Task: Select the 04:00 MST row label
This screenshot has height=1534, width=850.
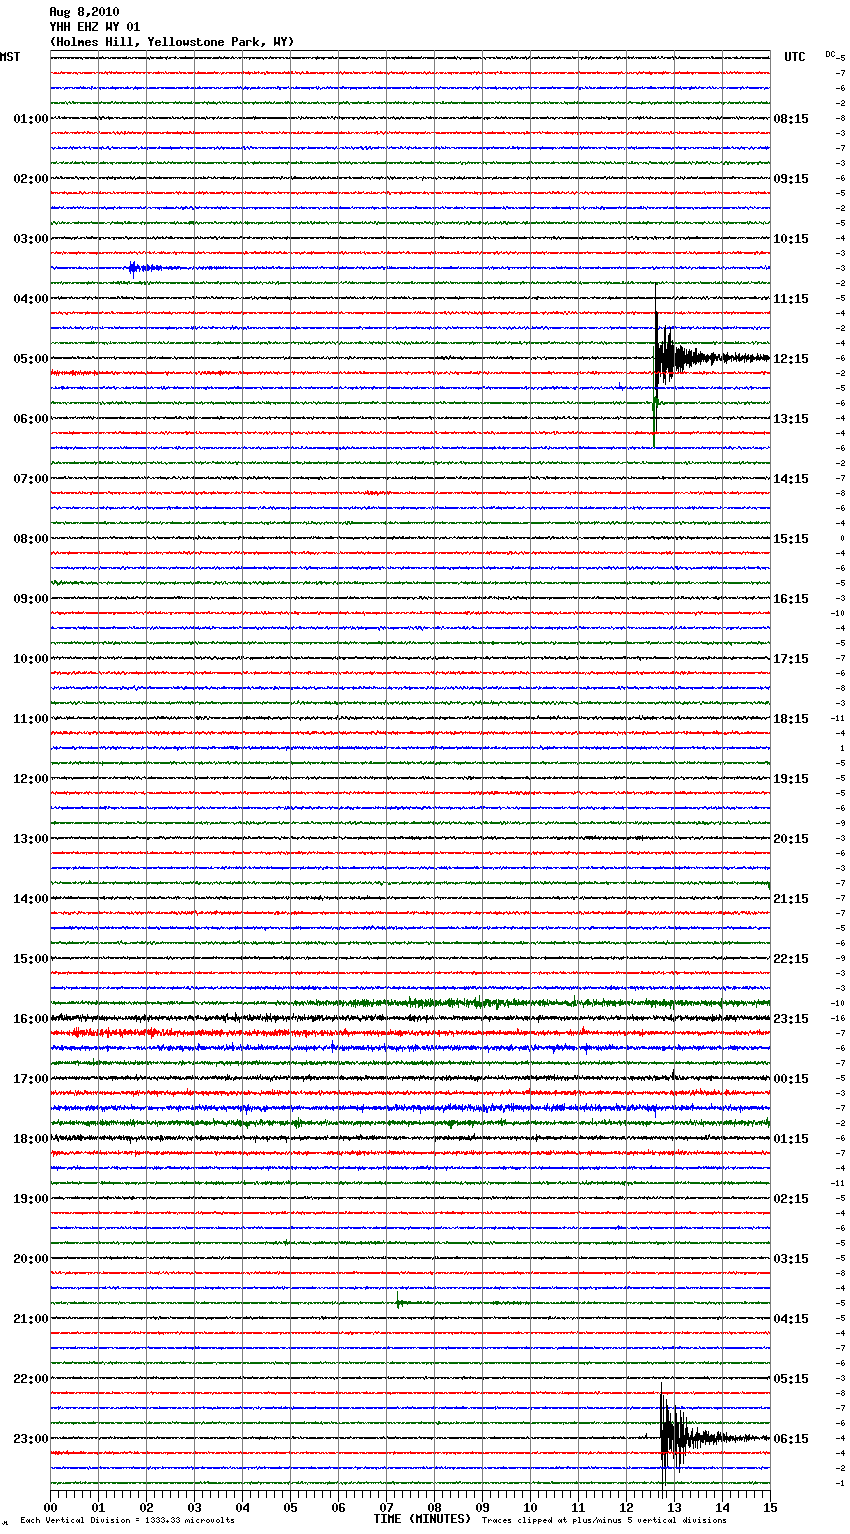Action: pos(31,299)
